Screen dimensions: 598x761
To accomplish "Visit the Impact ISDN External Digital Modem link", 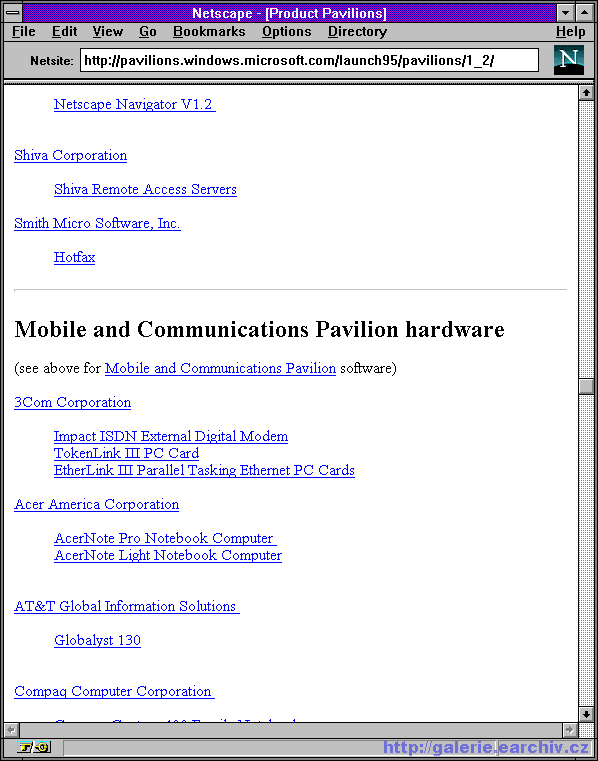I will (x=171, y=436).
